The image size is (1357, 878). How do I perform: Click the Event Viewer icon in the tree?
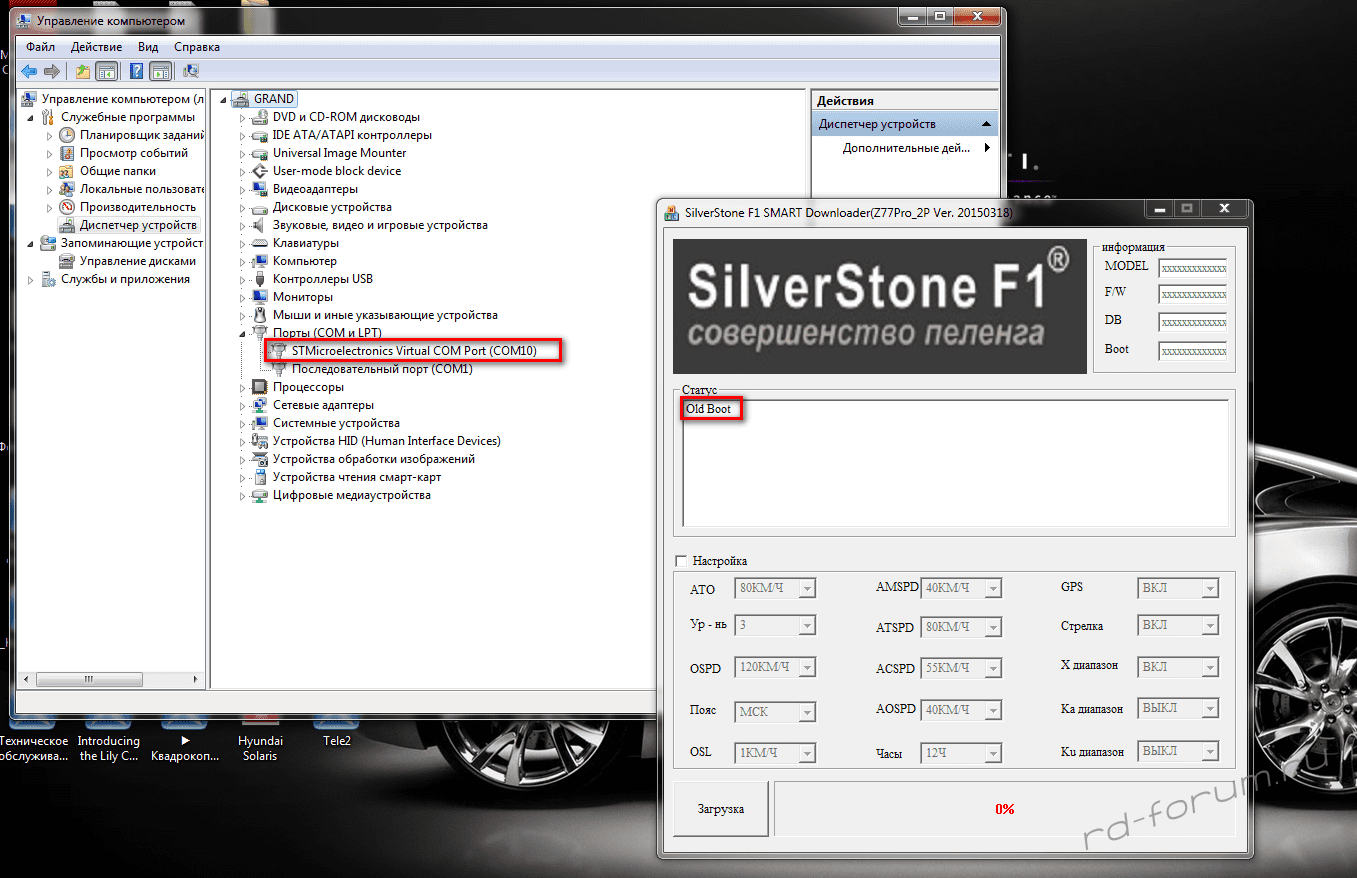(x=67, y=153)
